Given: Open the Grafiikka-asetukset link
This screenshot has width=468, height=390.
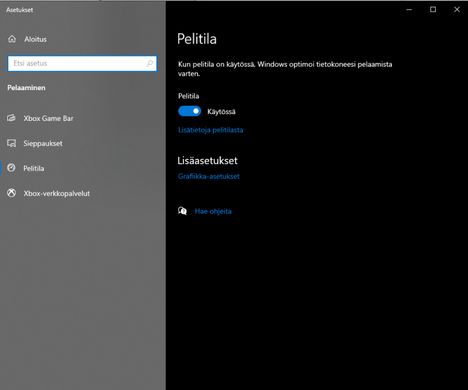Looking at the screenshot, I should click(x=209, y=176).
